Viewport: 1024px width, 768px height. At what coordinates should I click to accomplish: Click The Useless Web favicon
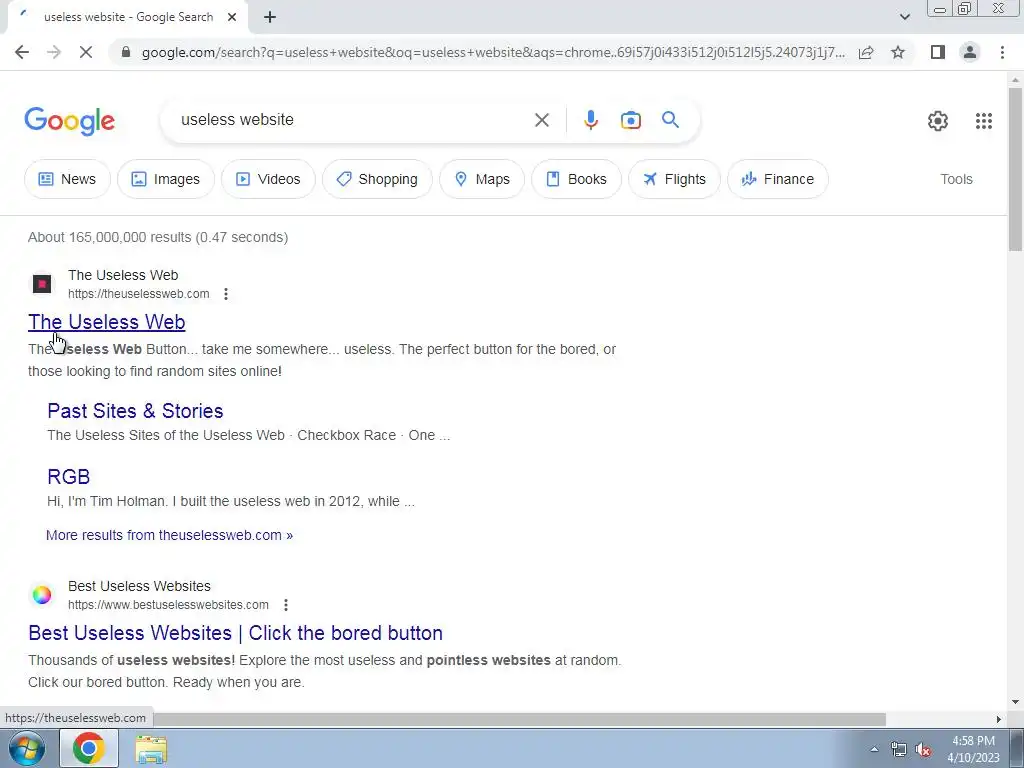pyautogui.click(x=42, y=284)
